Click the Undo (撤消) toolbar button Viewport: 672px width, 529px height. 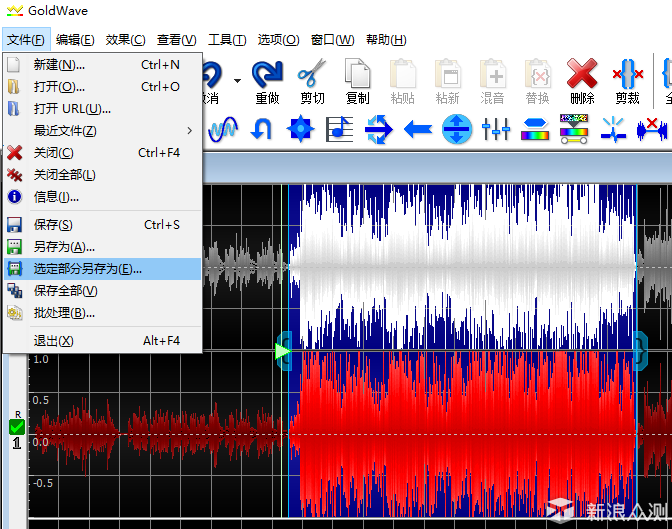click(211, 81)
